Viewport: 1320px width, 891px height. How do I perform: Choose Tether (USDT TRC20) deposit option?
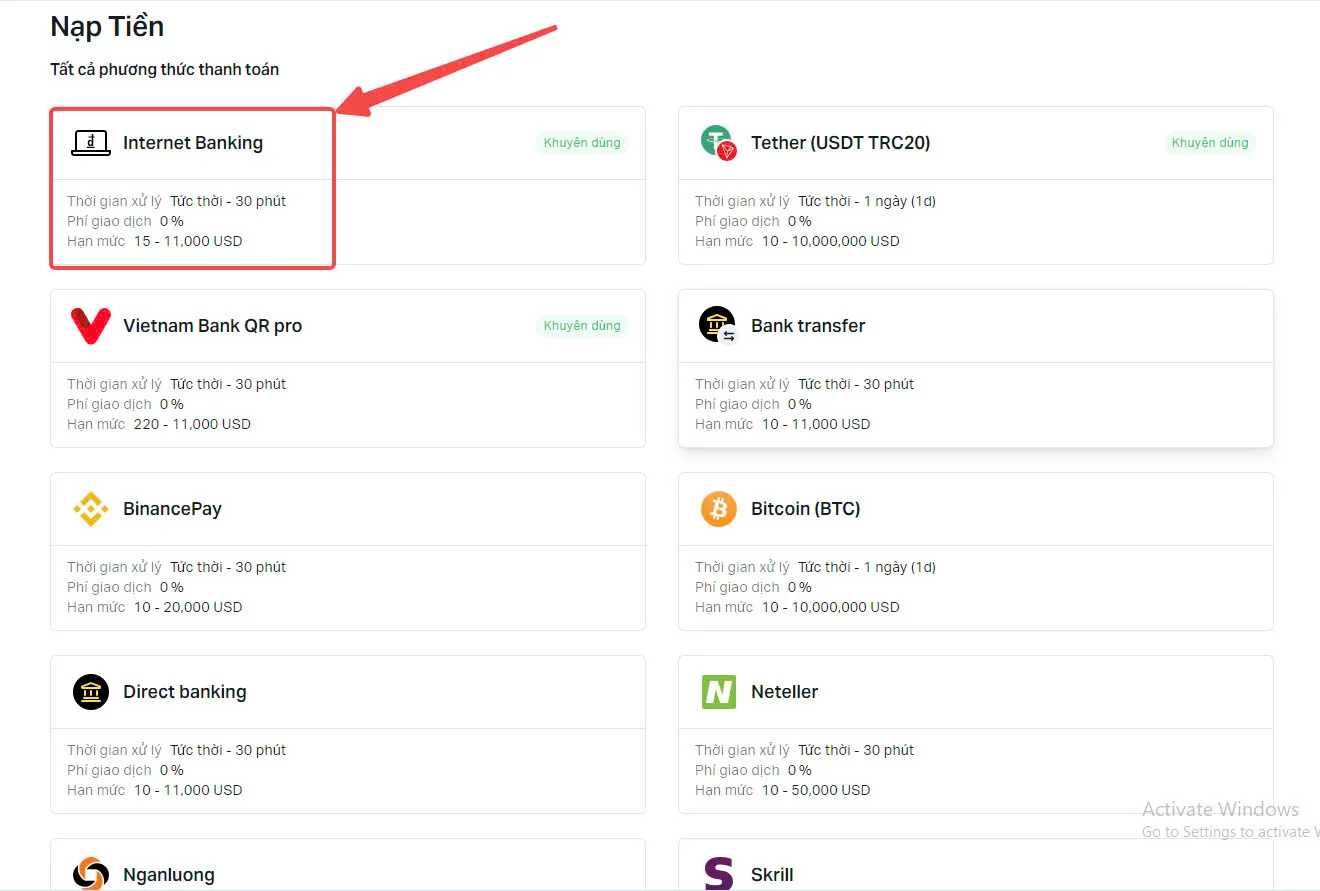coord(976,186)
